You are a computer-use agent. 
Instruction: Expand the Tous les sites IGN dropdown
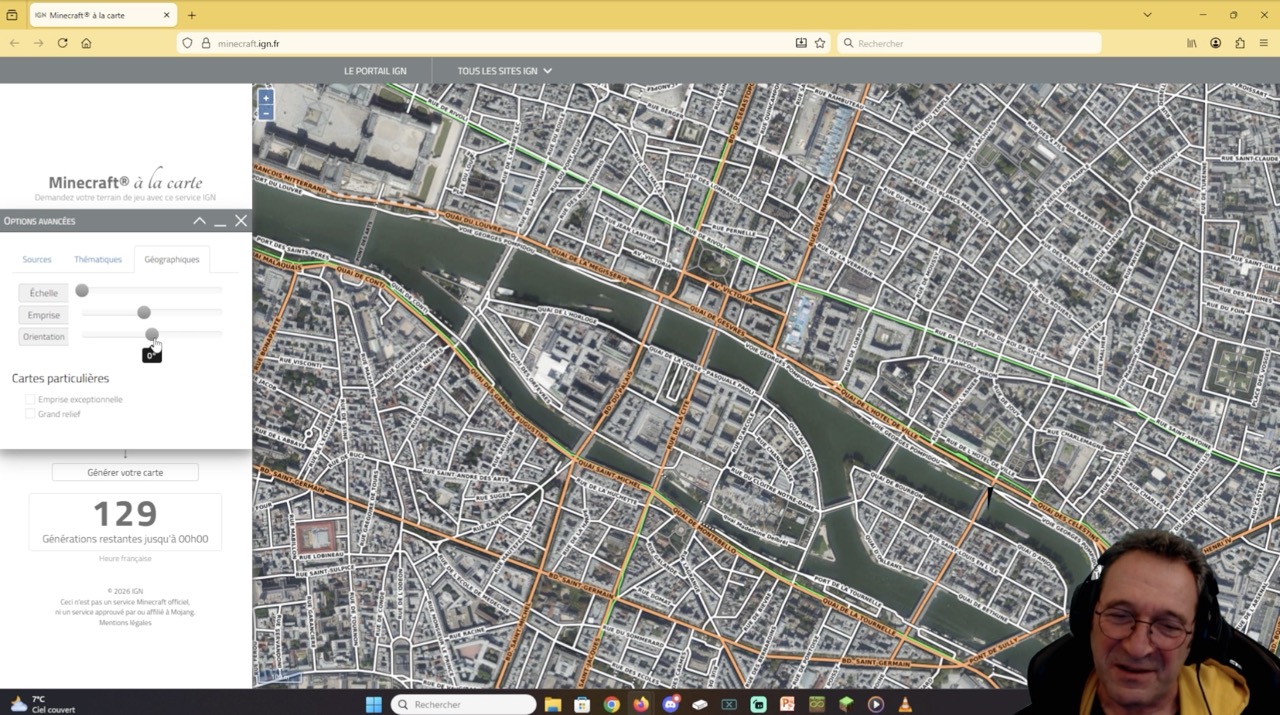point(504,71)
